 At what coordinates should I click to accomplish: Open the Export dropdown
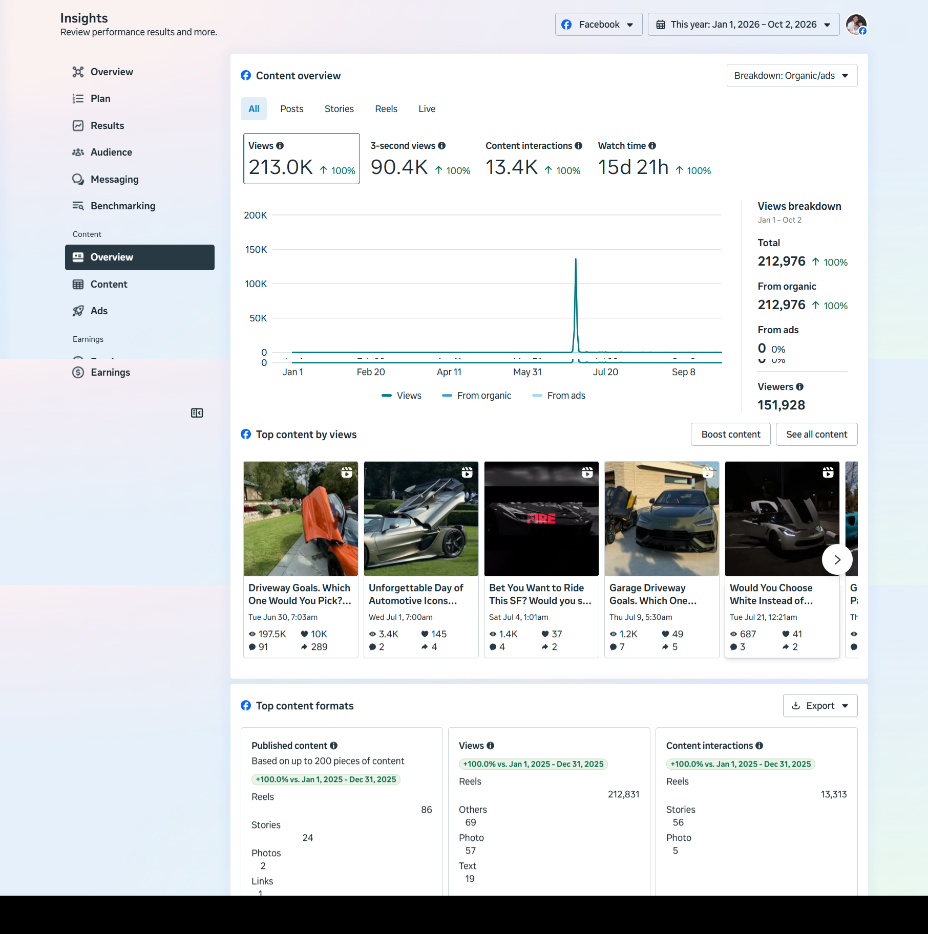[820, 706]
